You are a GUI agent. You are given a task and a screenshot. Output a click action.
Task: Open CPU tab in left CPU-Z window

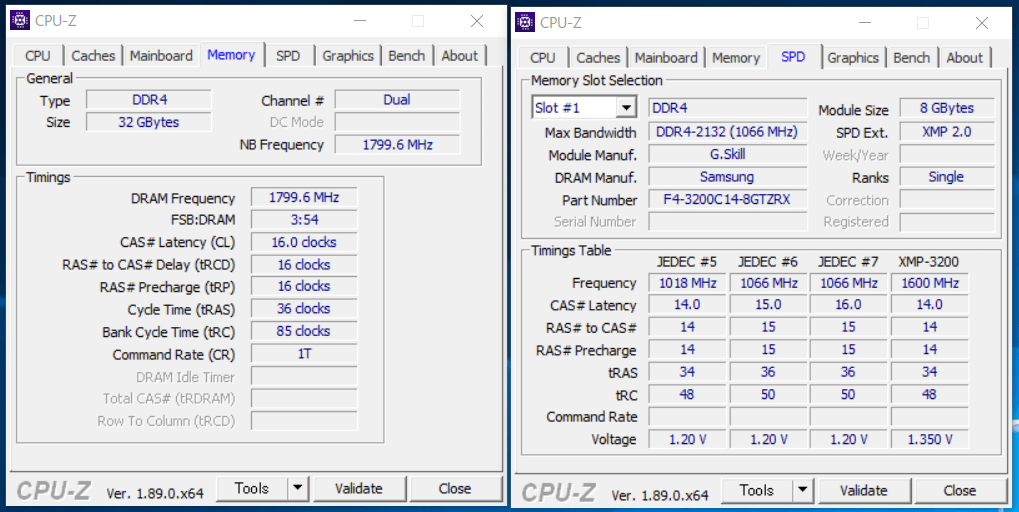[x=38, y=56]
